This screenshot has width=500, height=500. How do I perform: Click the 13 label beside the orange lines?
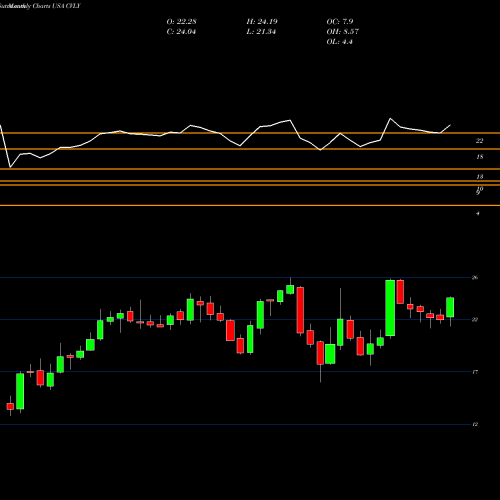(x=479, y=177)
